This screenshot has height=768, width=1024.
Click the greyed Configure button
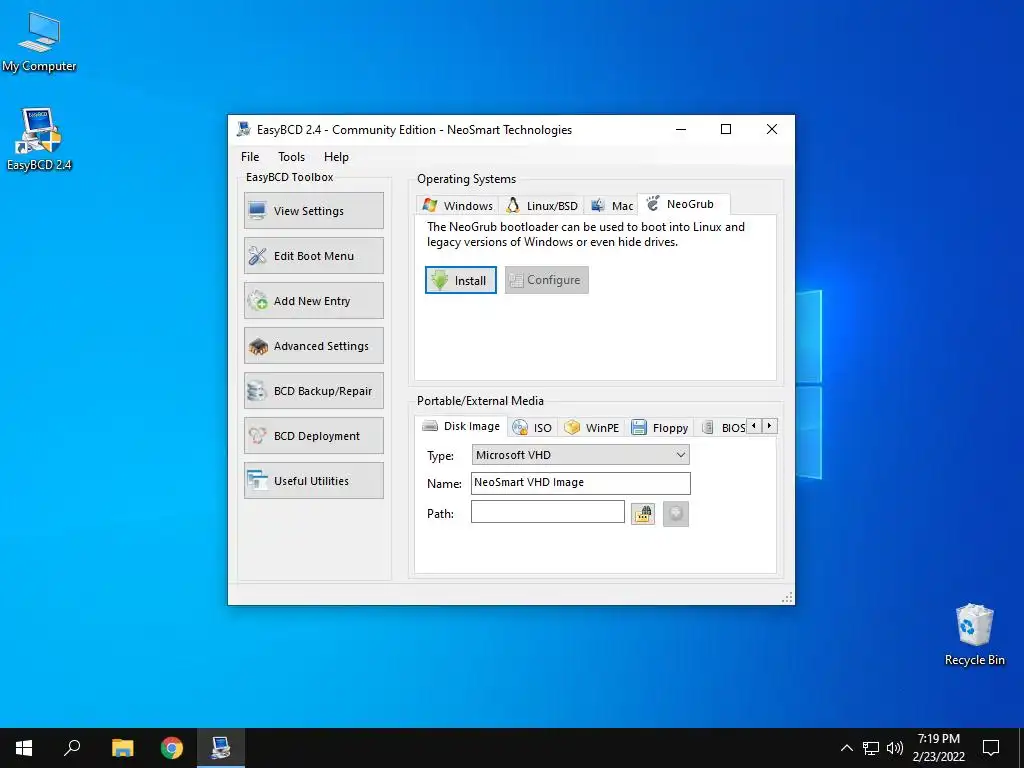click(x=547, y=280)
